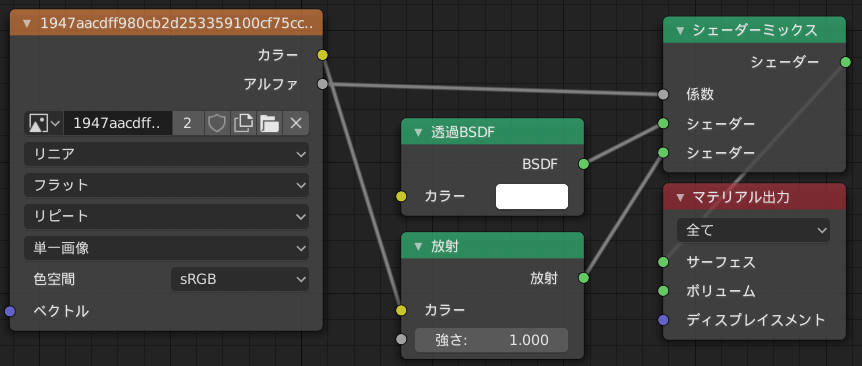Collapse the 放射 emission node
This screenshot has height=366, width=862.
click(x=418, y=246)
